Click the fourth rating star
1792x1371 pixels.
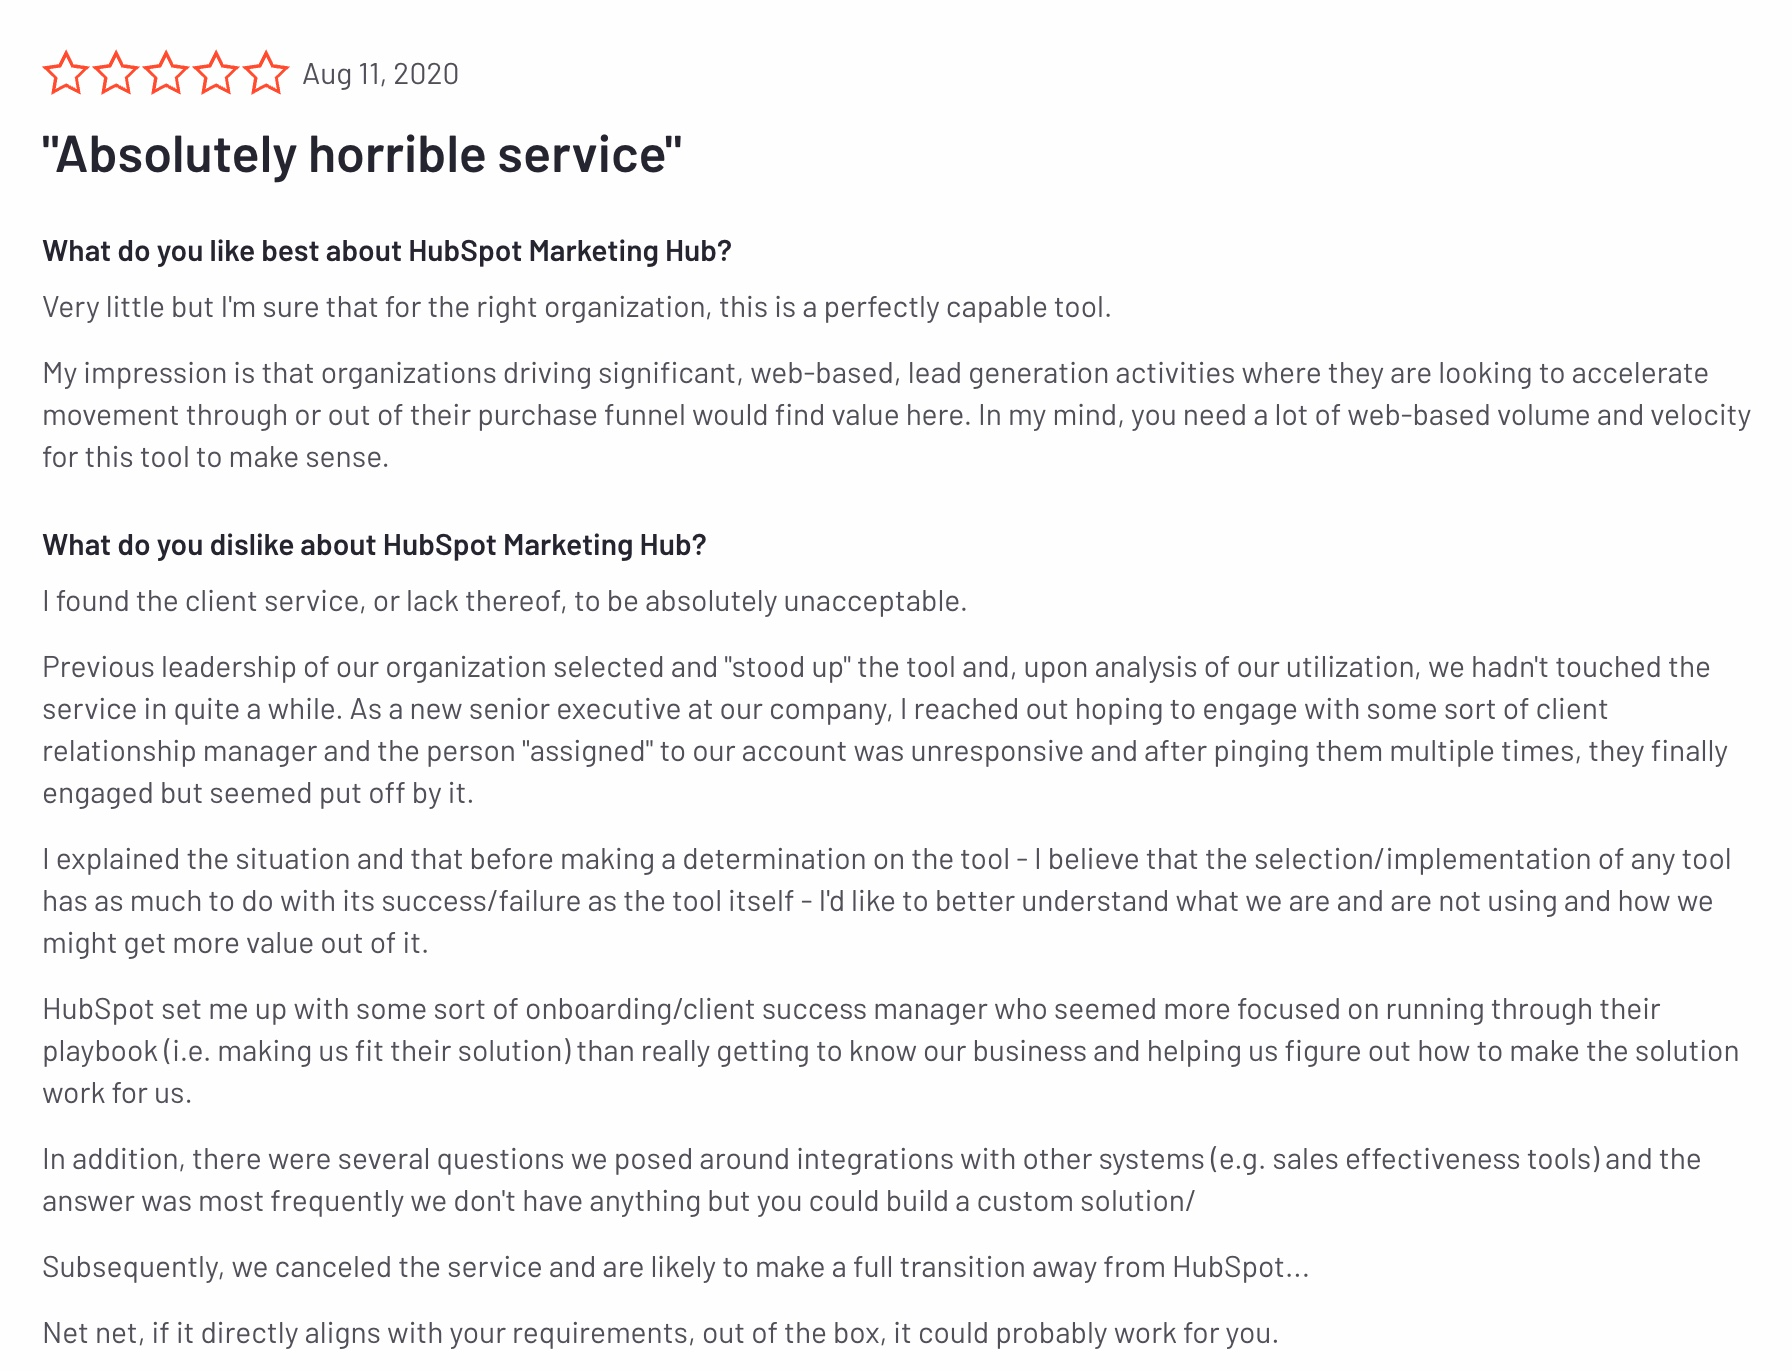[216, 74]
